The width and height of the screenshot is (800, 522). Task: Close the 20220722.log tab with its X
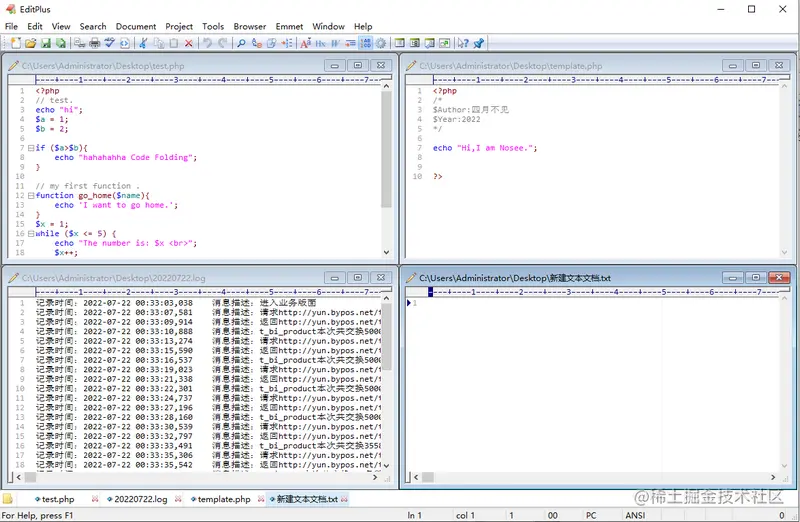click(178, 499)
